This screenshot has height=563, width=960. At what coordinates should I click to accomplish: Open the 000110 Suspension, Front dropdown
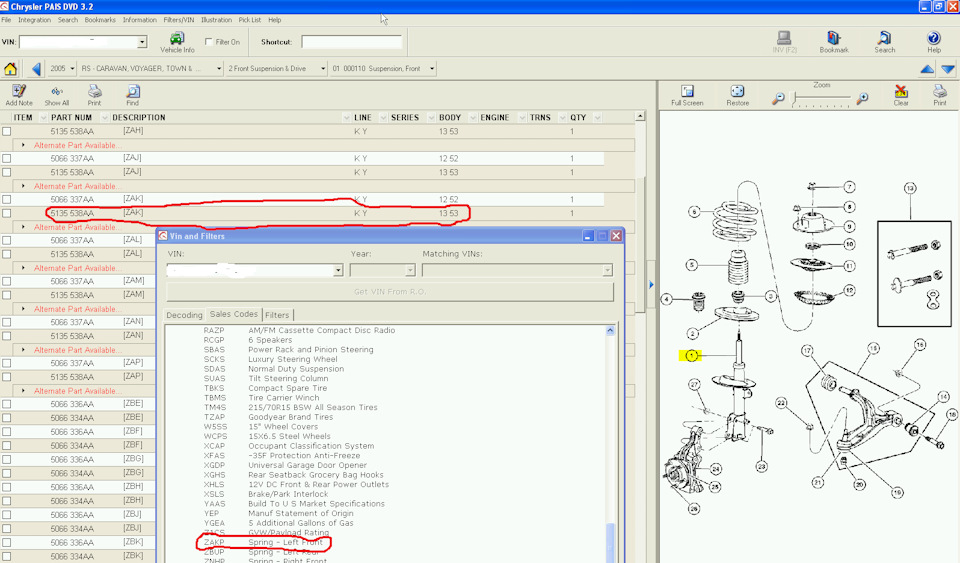pyautogui.click(x=432, y=69)
